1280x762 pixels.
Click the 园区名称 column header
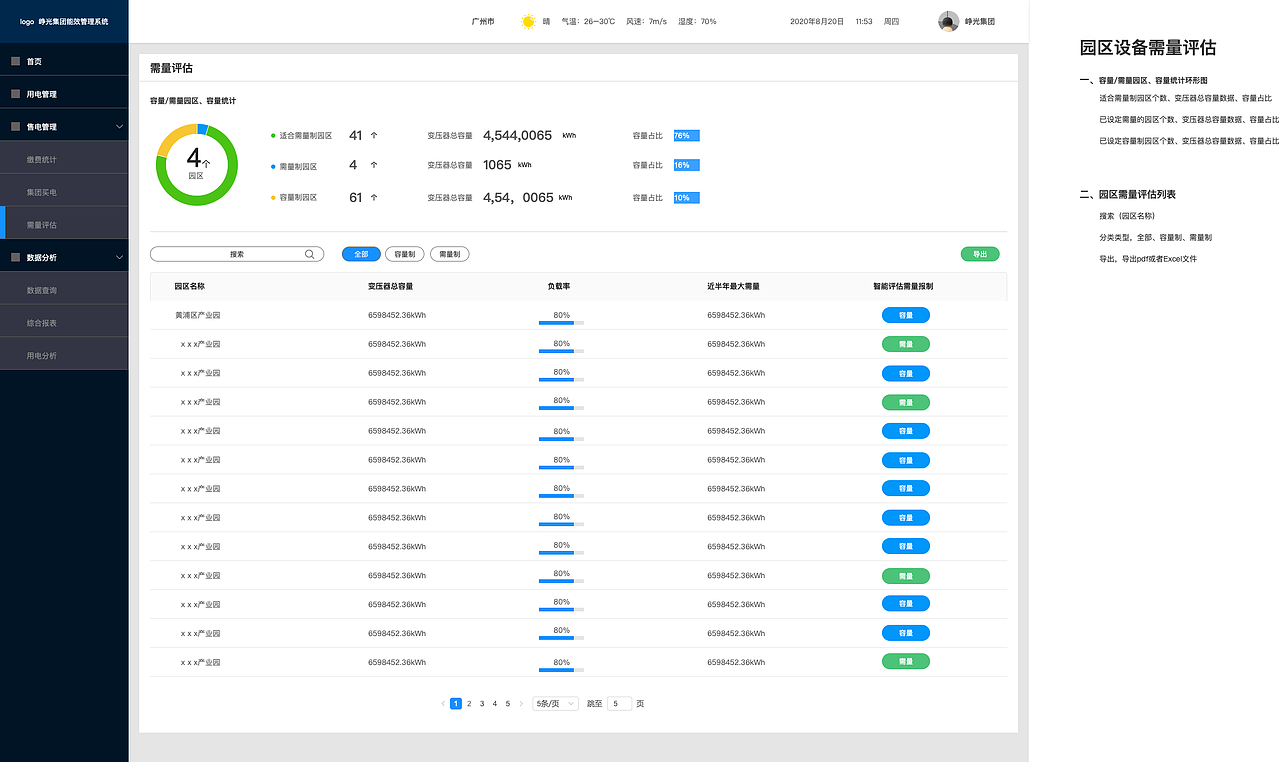point(190,286)
